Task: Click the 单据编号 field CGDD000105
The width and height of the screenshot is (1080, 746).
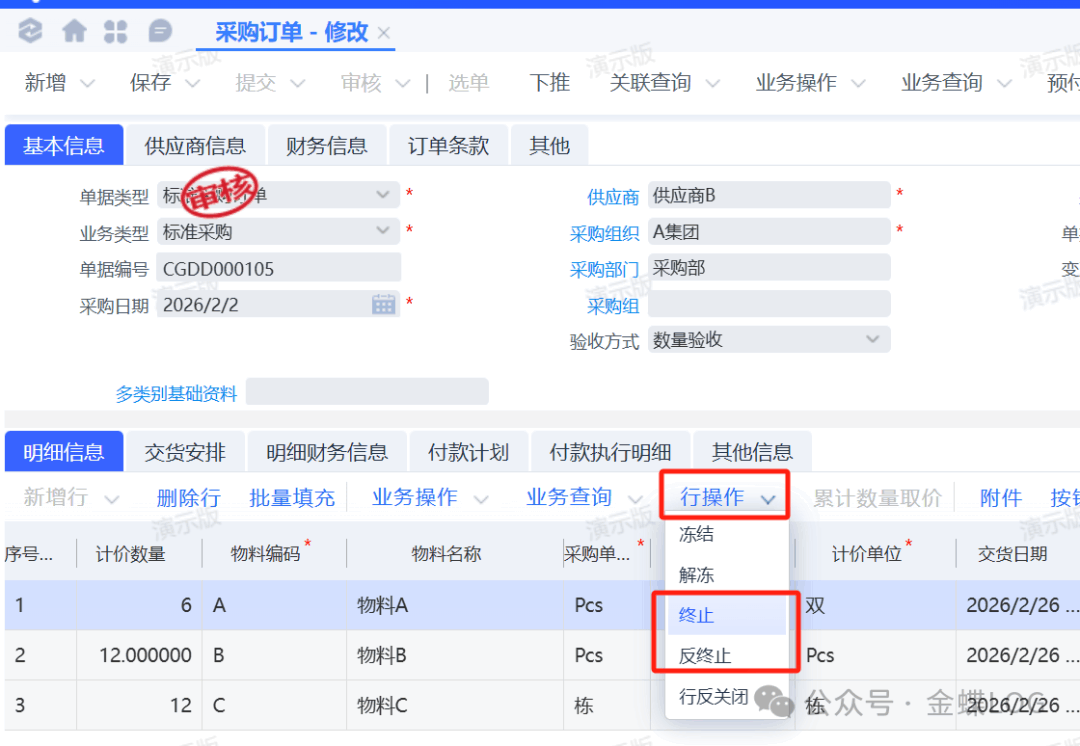Action: pyautogui.click(x=278, y=268)
